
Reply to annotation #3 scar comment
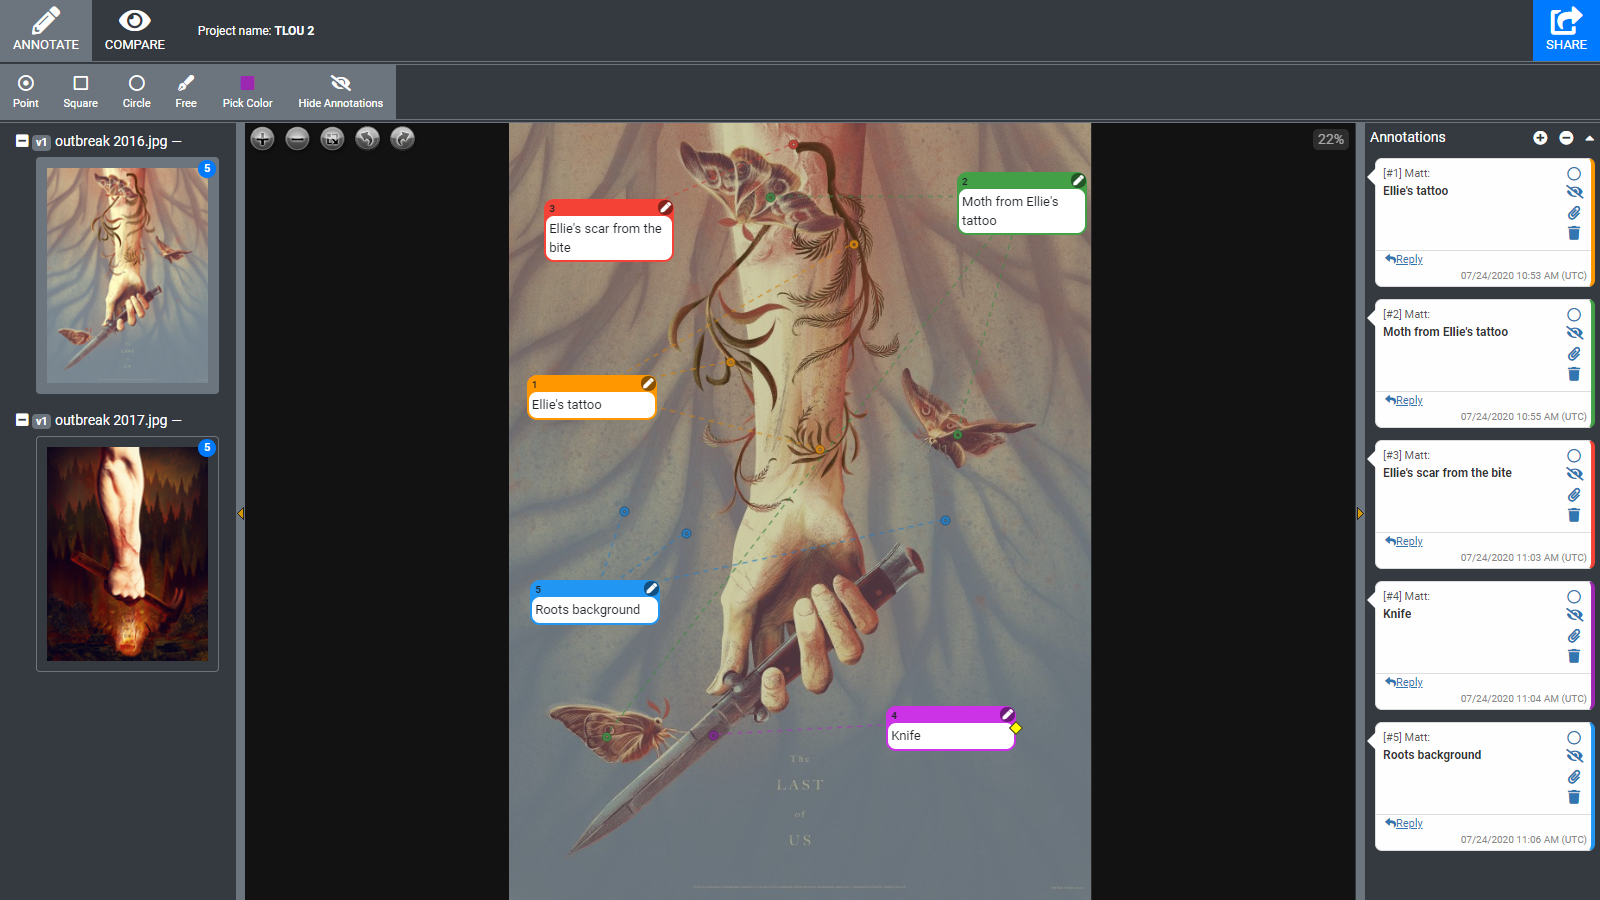pyautogui.click(x=1404, y=541)
